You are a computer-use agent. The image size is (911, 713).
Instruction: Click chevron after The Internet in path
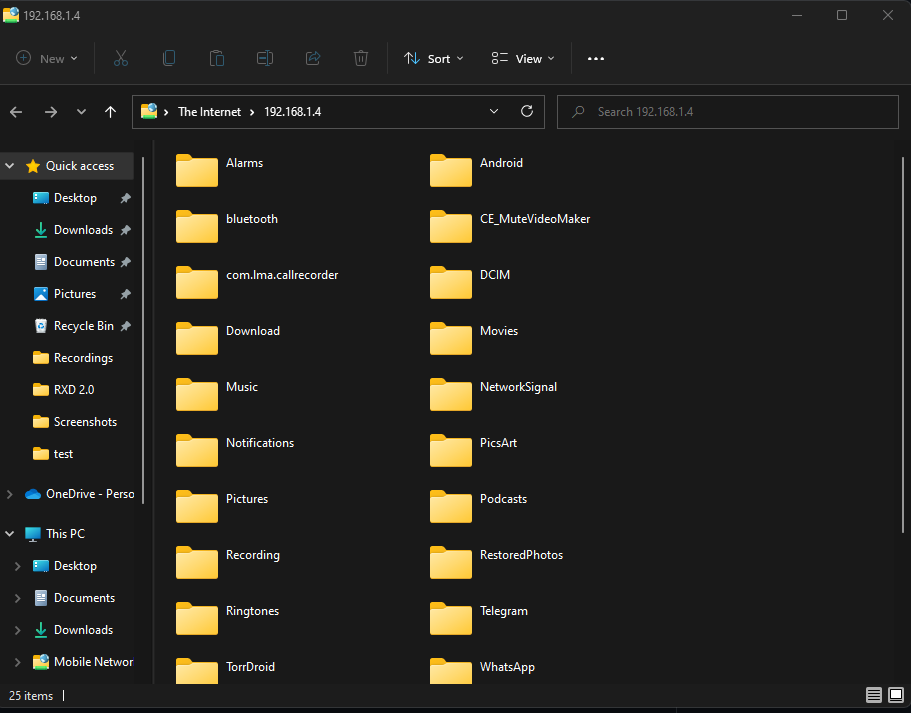click(x=252, y=112)
